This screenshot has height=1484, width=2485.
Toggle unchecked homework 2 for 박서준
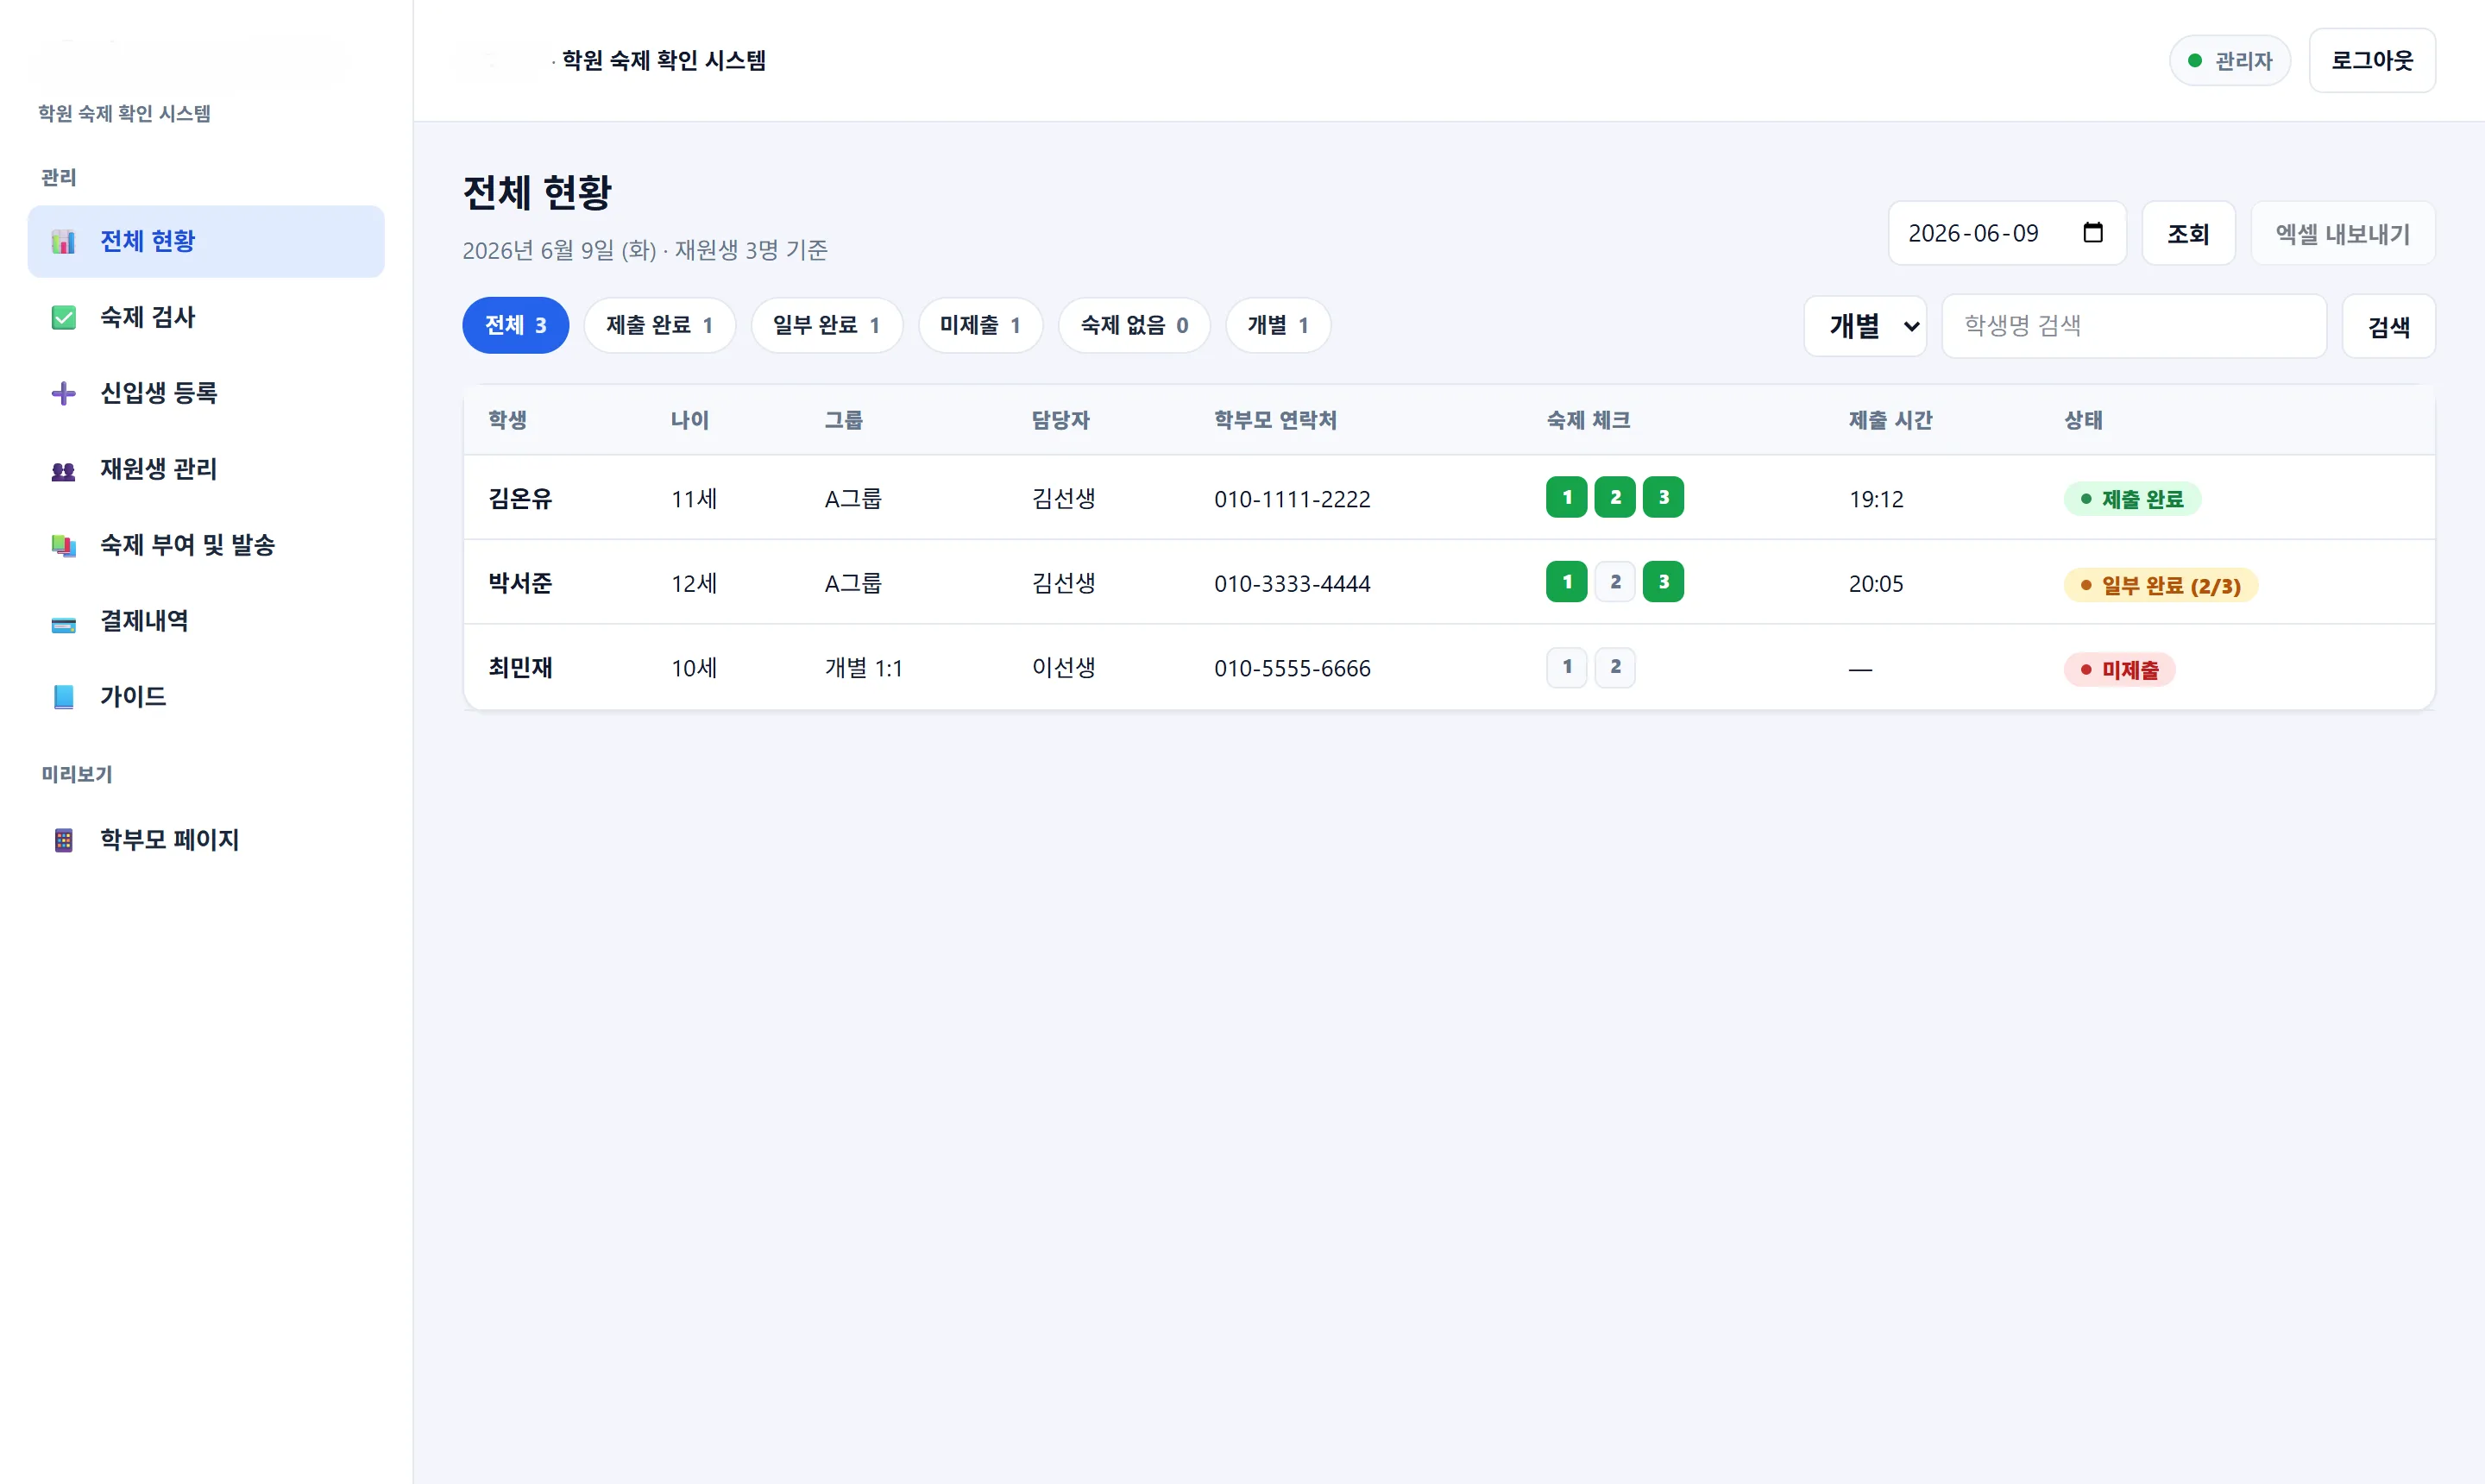[x=1615, y=582]
